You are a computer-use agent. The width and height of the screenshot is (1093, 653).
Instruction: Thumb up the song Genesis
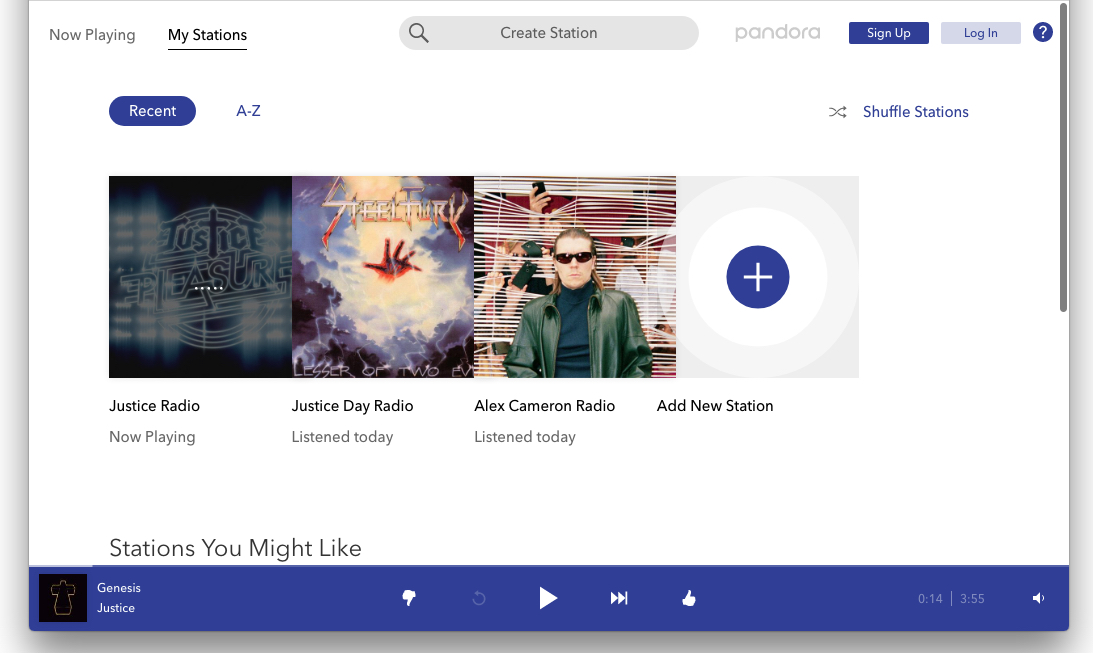click(689, 598)
